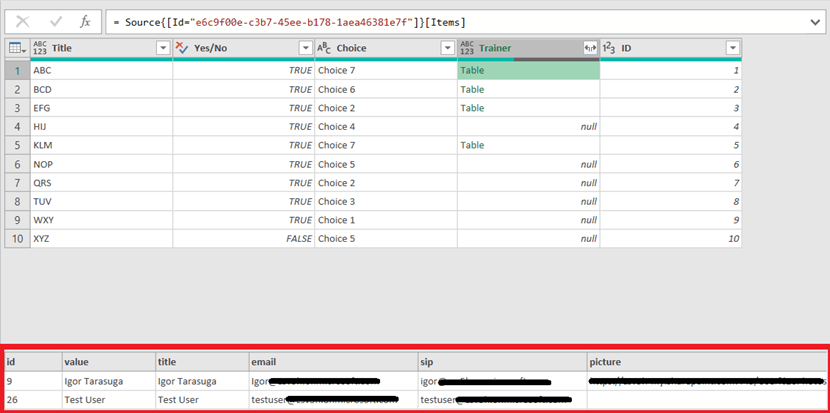Image resolution: width=830 pixels, height=413 pixels.
Task: Click null Trainer cell in XYZ row
Action: [x=528, y=238]
